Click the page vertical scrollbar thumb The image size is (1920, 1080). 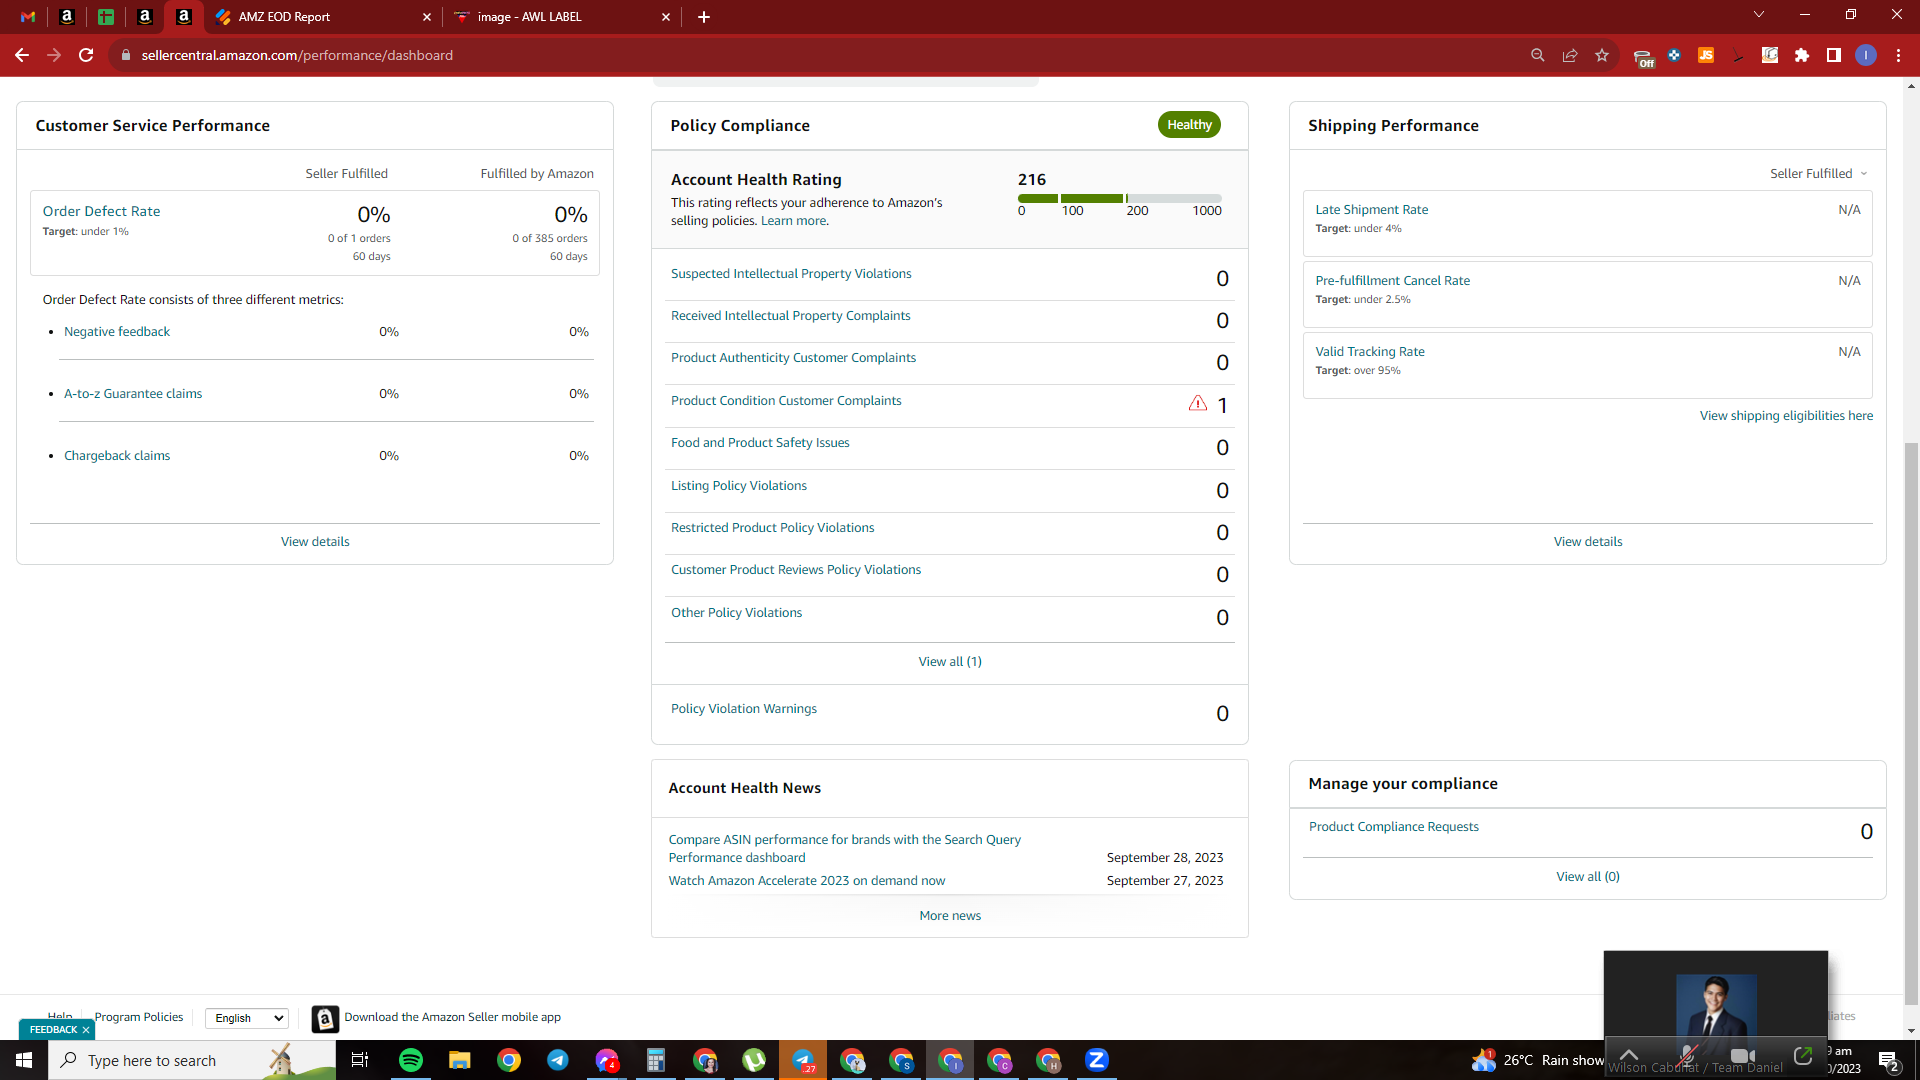[1911, 722]
